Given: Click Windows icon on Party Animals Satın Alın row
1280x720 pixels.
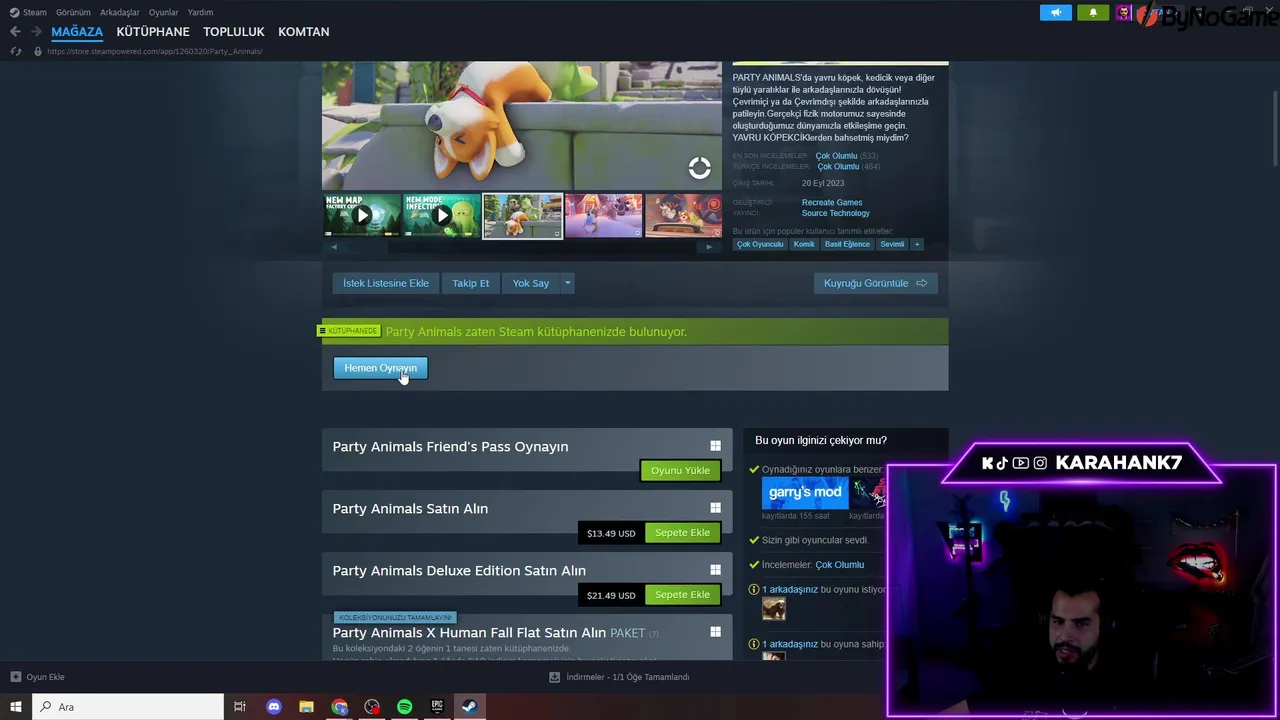Looking at the screenshot, I should 715,508.
